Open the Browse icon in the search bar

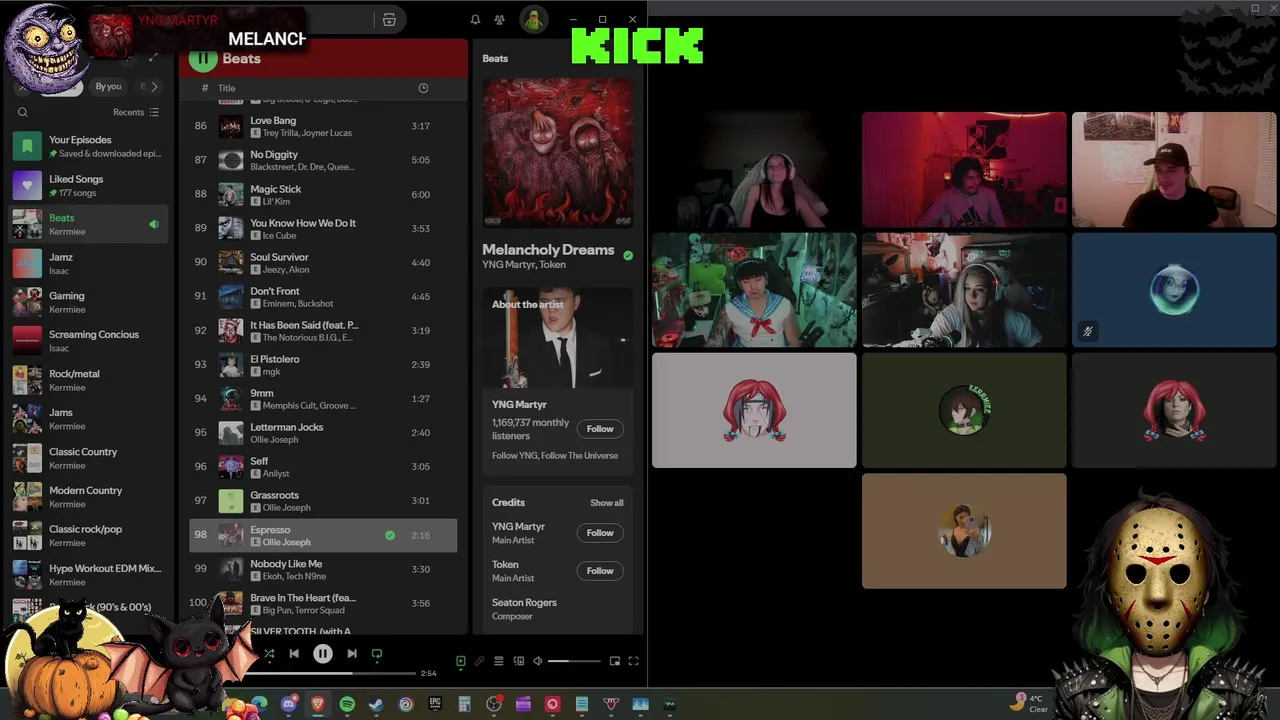[x=389, y=20]
